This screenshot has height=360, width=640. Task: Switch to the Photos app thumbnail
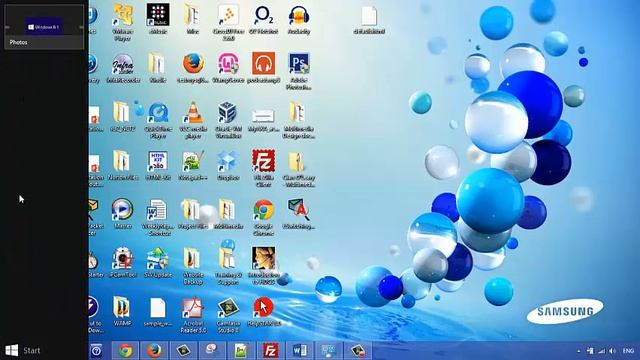[x=44, y=27]
